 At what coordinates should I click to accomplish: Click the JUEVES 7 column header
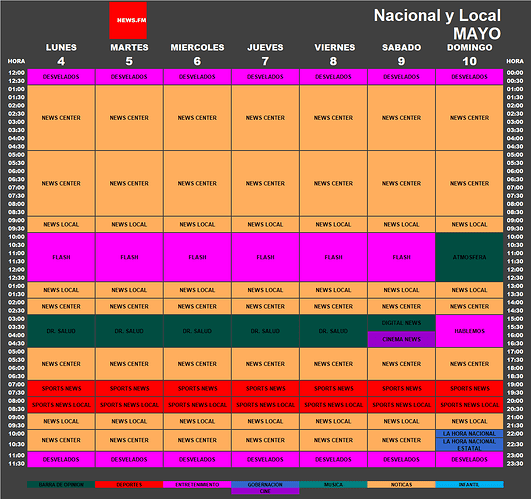tap(265, 54)
